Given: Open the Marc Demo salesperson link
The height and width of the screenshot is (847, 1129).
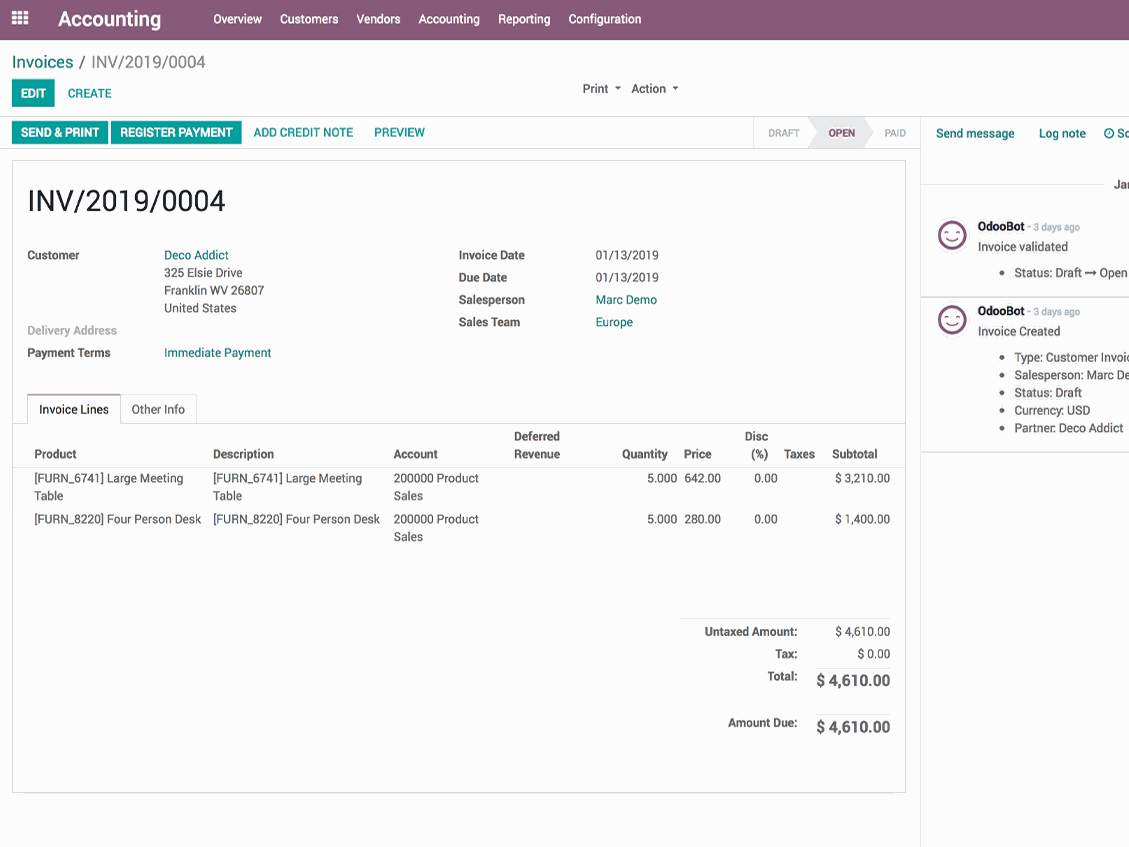Looking at the screenshot, I should coord(626,300).
